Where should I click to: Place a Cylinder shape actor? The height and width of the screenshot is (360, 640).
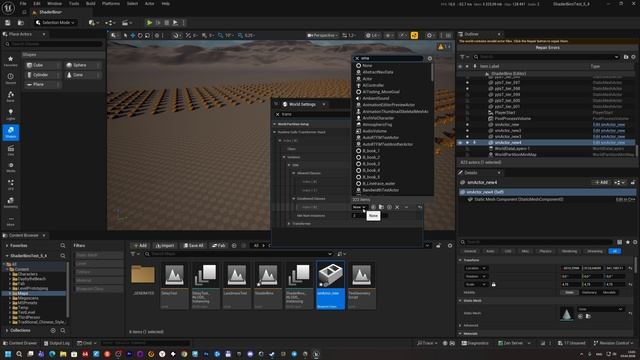[x=42, y=75]
